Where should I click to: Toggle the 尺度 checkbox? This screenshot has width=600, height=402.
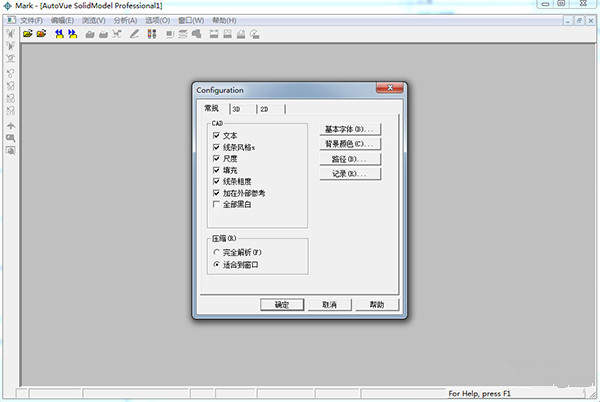click(216, 158)
